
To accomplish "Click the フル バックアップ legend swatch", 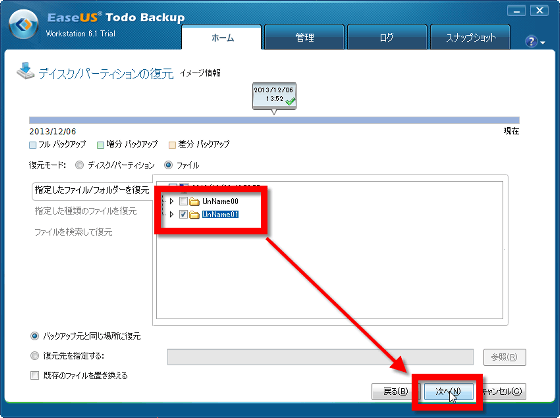I will pyautogui.click(x=33, y=145).
